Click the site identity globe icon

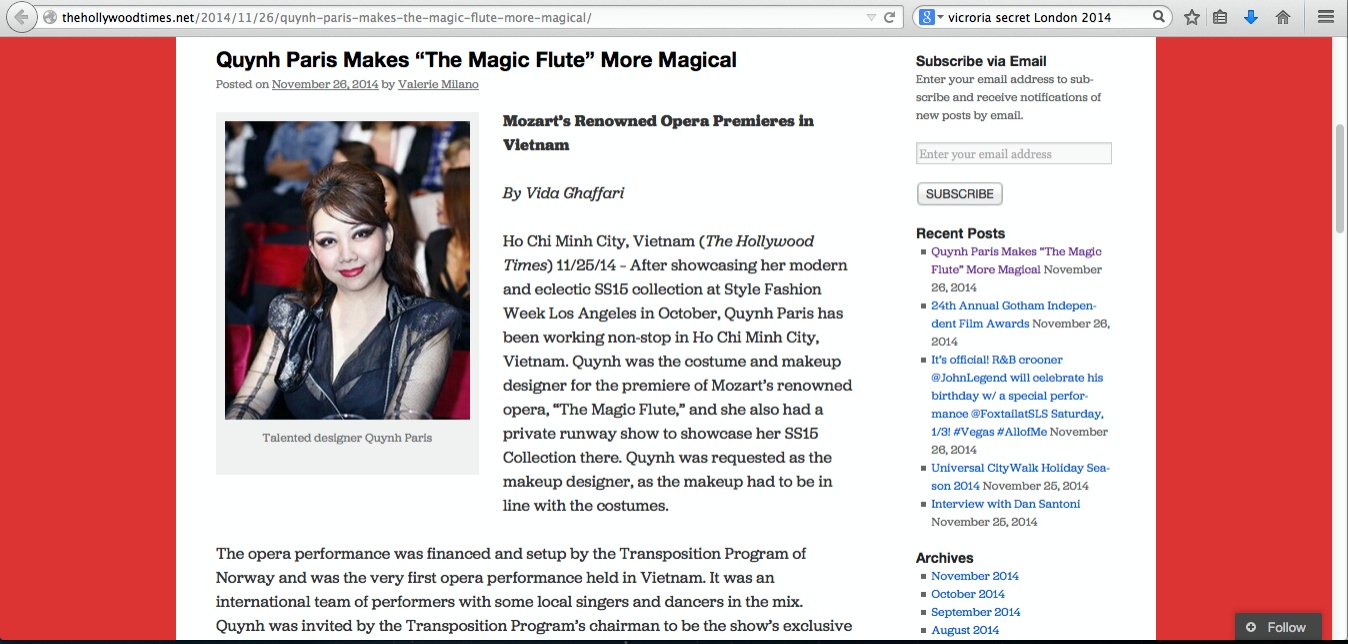click(50, 17)
